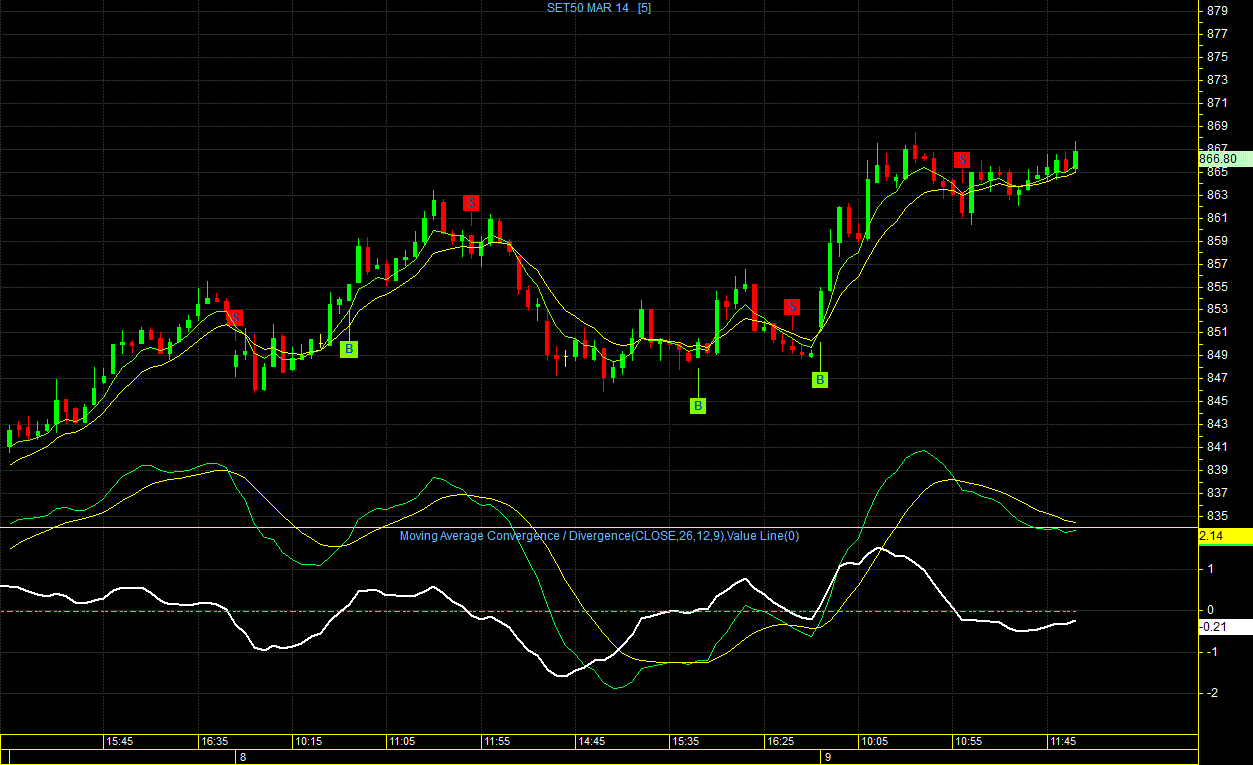Click the 10:05 time axis label
The width and height of the screenshot is (1253, 765).
(x=874, y=742)
